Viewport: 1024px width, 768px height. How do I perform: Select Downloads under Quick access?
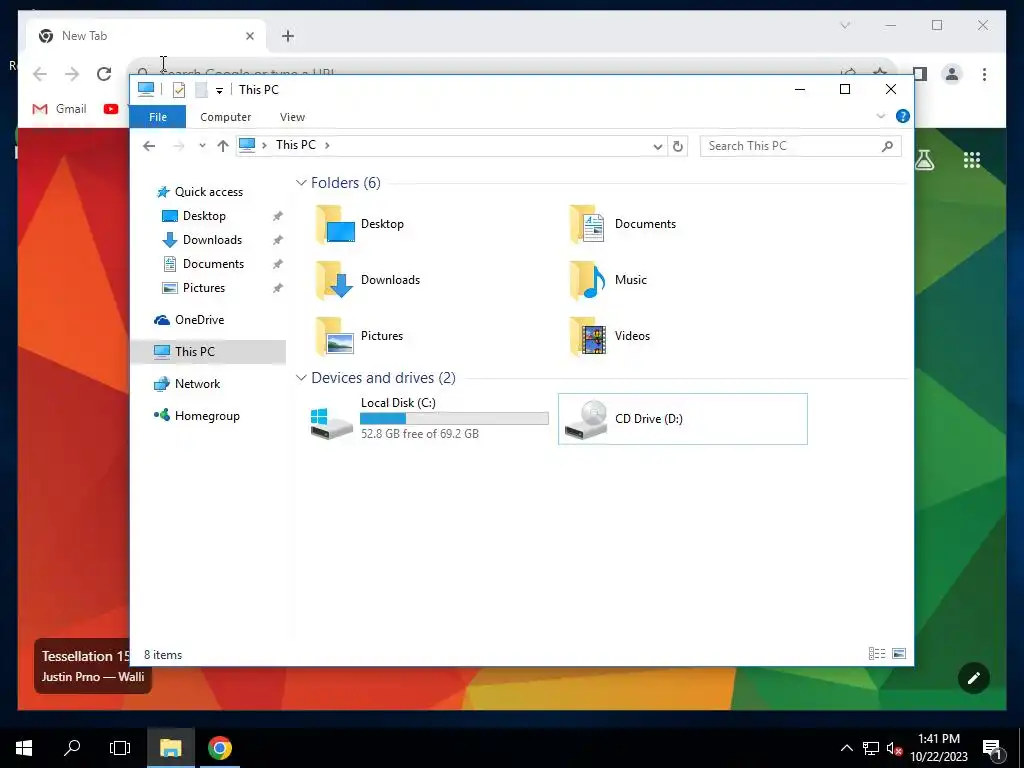click(x=212, y=240)
